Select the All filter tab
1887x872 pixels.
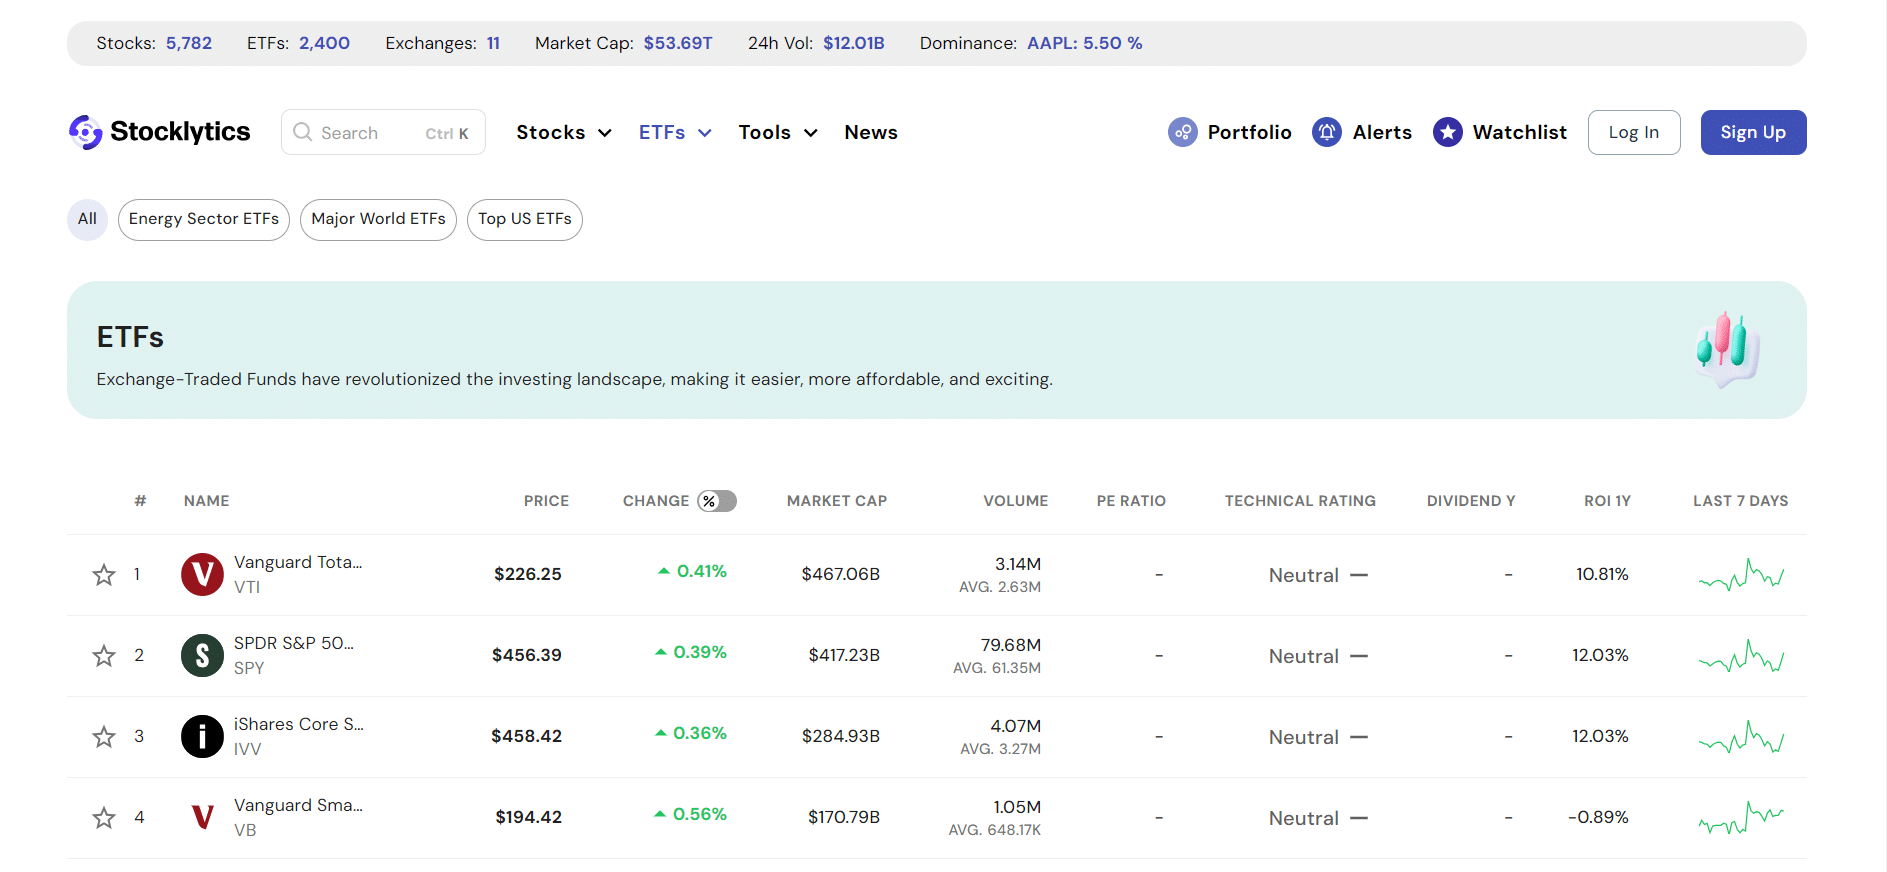click(87, 219)
